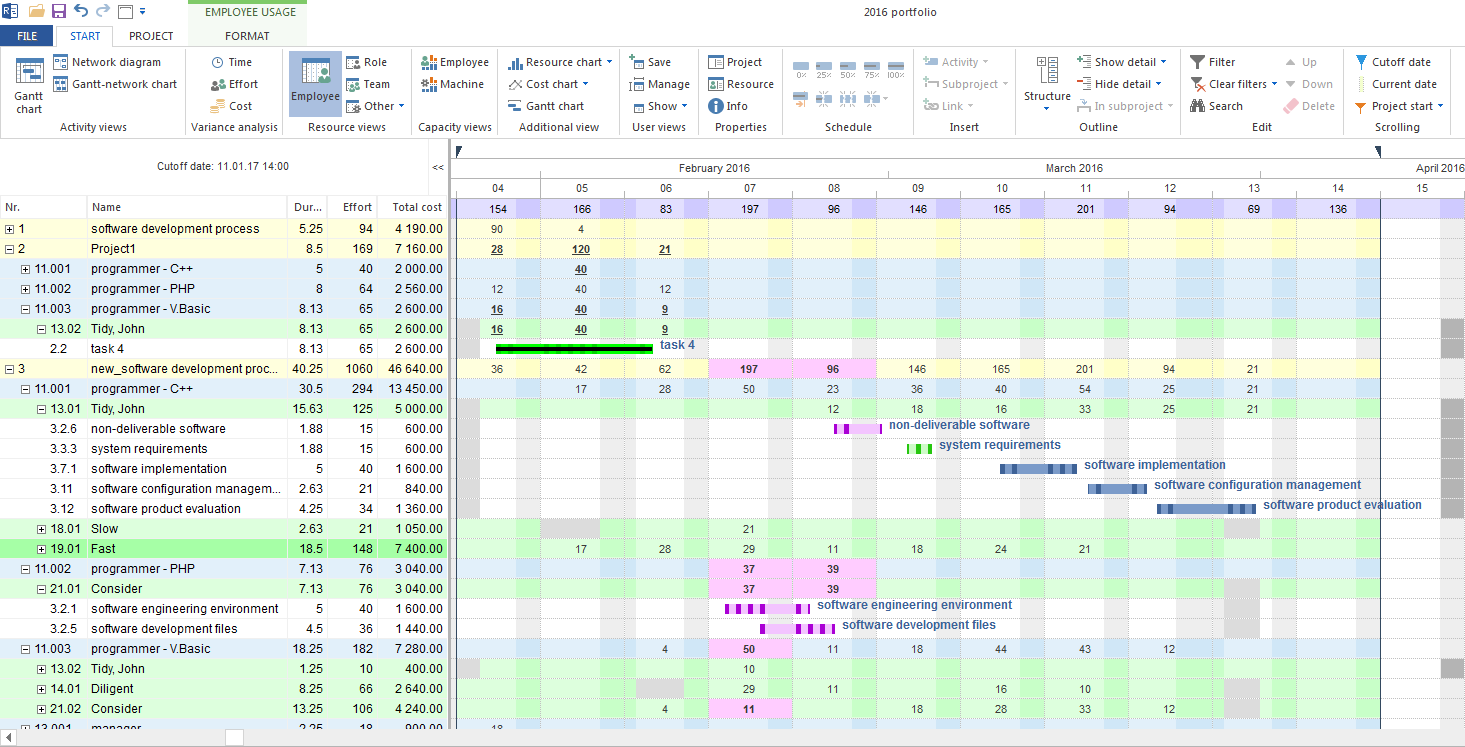
Task: Click the Undo arrow in title bar
Action: [x=81, y=12]
